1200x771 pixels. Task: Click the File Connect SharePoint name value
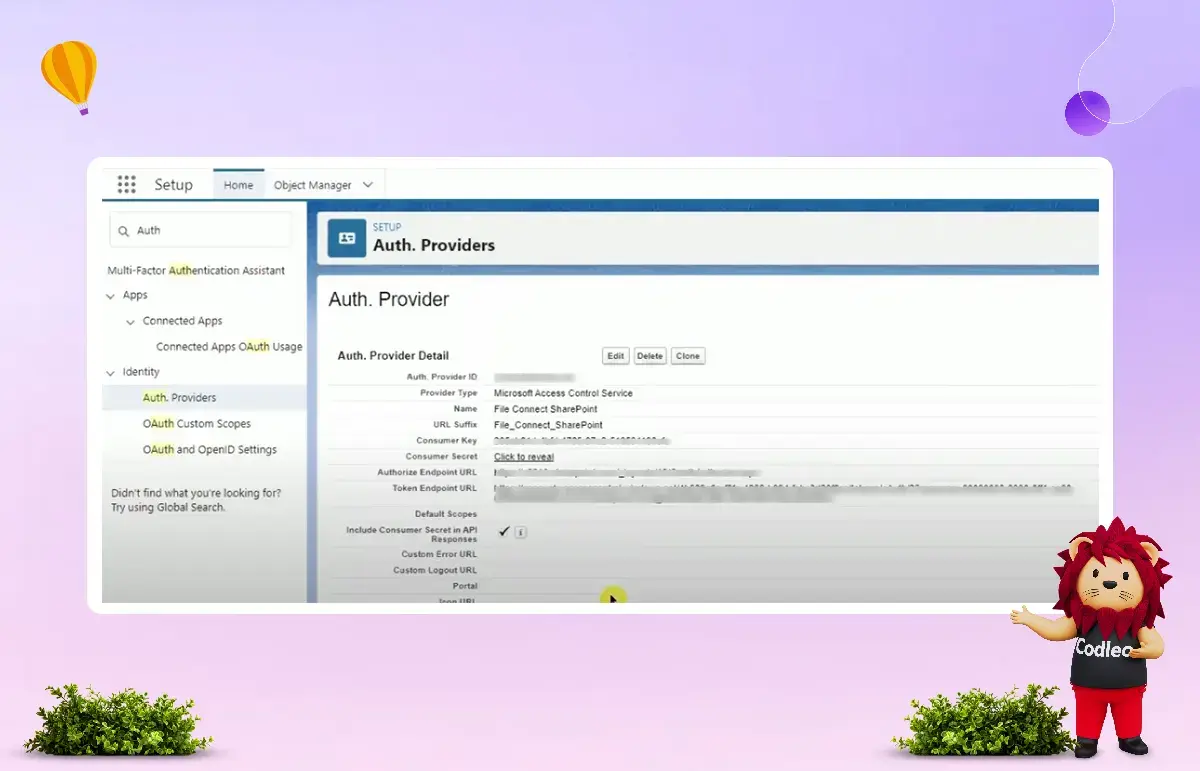tap(548, 409)
